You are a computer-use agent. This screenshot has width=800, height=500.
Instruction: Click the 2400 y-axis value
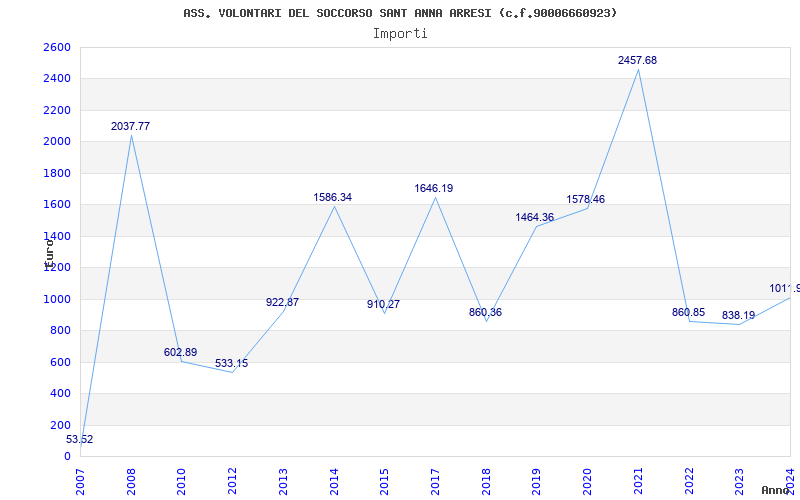coord(57,79)
